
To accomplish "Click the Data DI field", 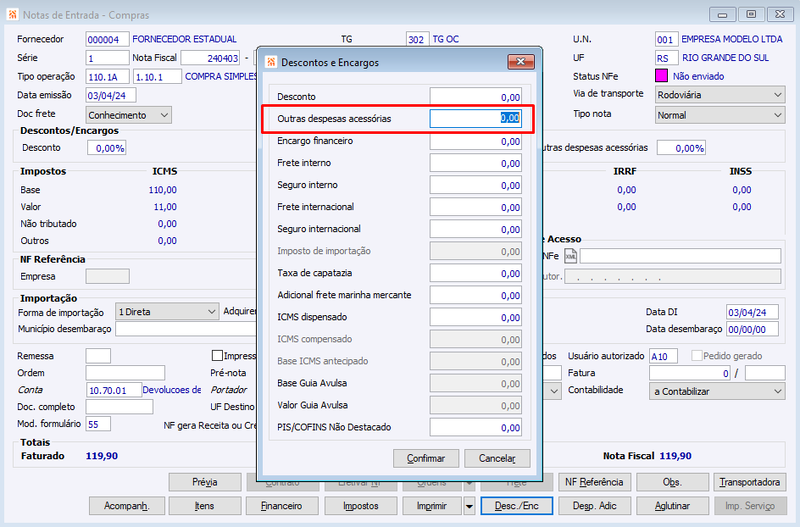I will point(753,312).
